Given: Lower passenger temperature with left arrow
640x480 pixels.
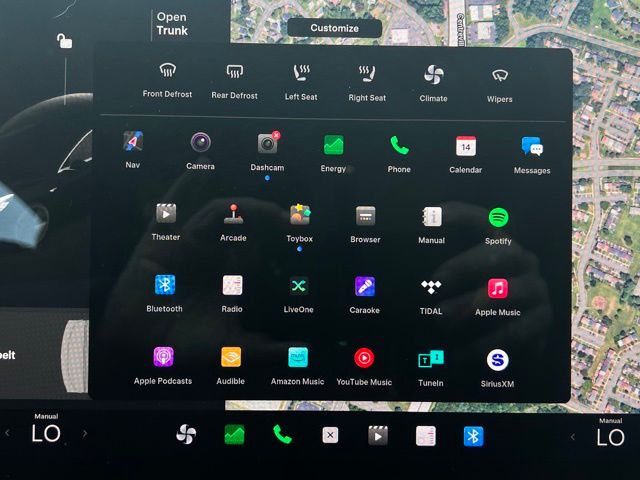Looking at the screenshot, I should (572, 436).
